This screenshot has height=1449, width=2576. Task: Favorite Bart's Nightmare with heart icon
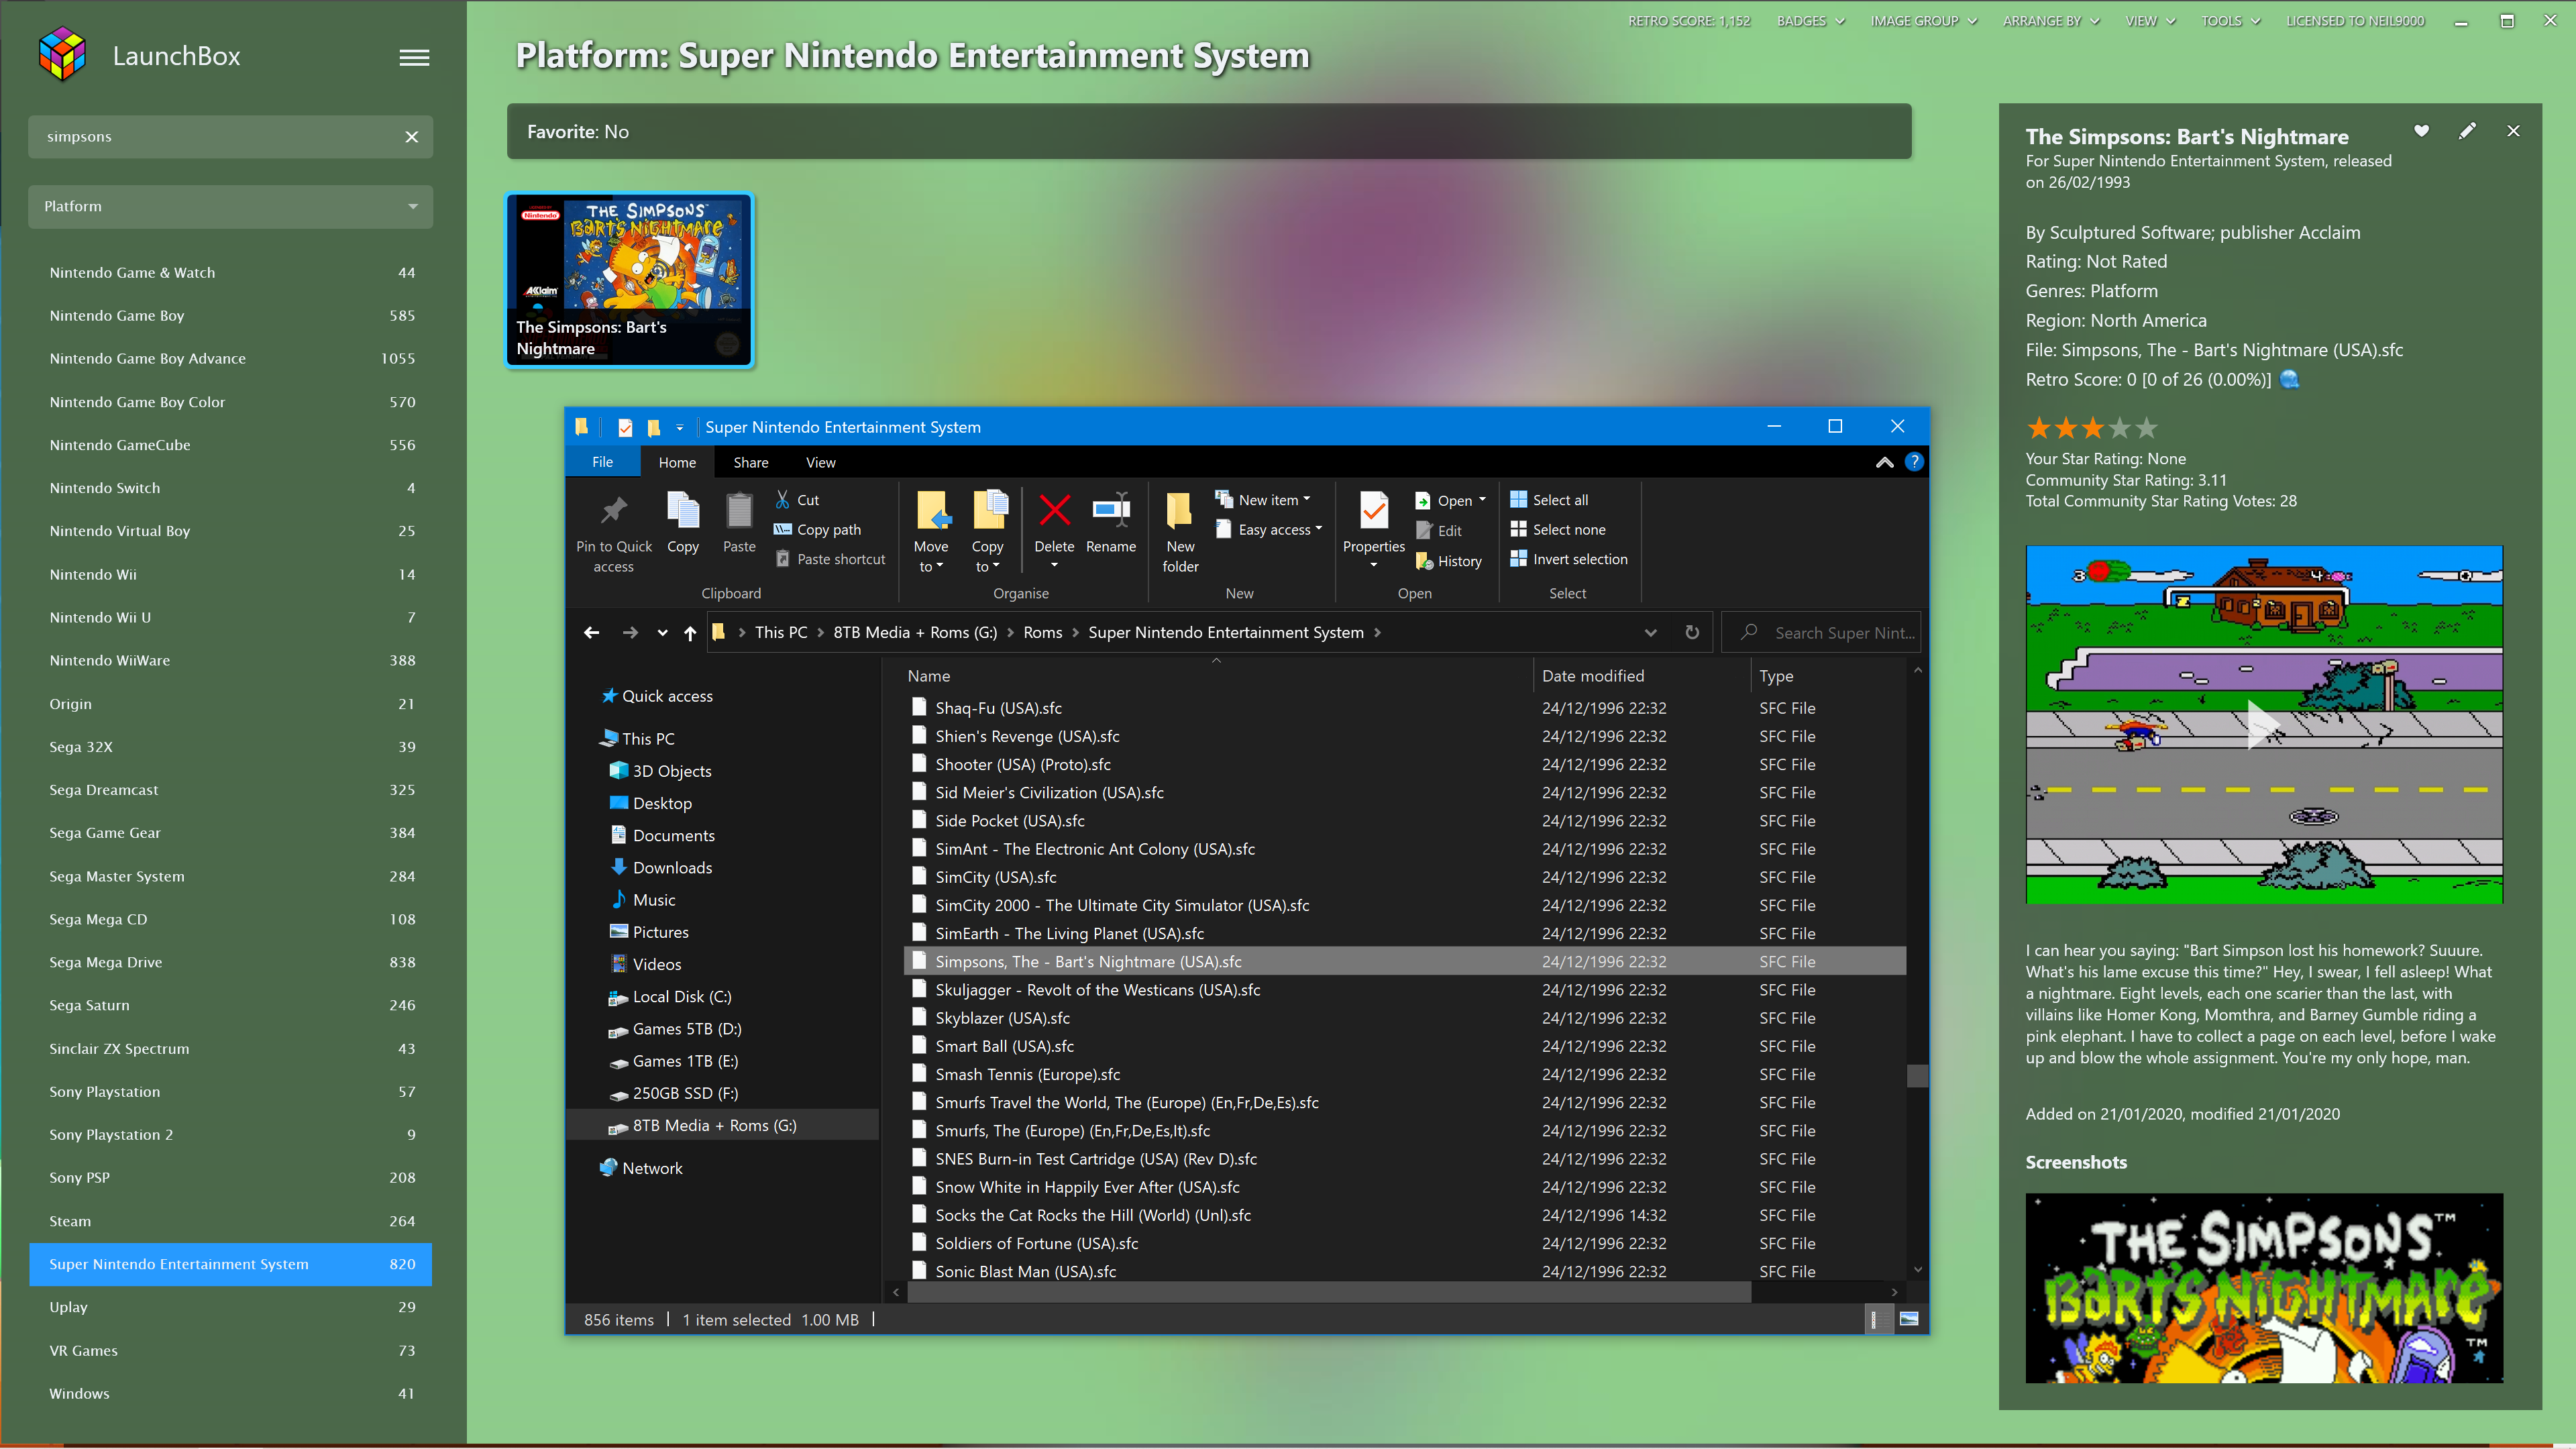click(2421, 131)
